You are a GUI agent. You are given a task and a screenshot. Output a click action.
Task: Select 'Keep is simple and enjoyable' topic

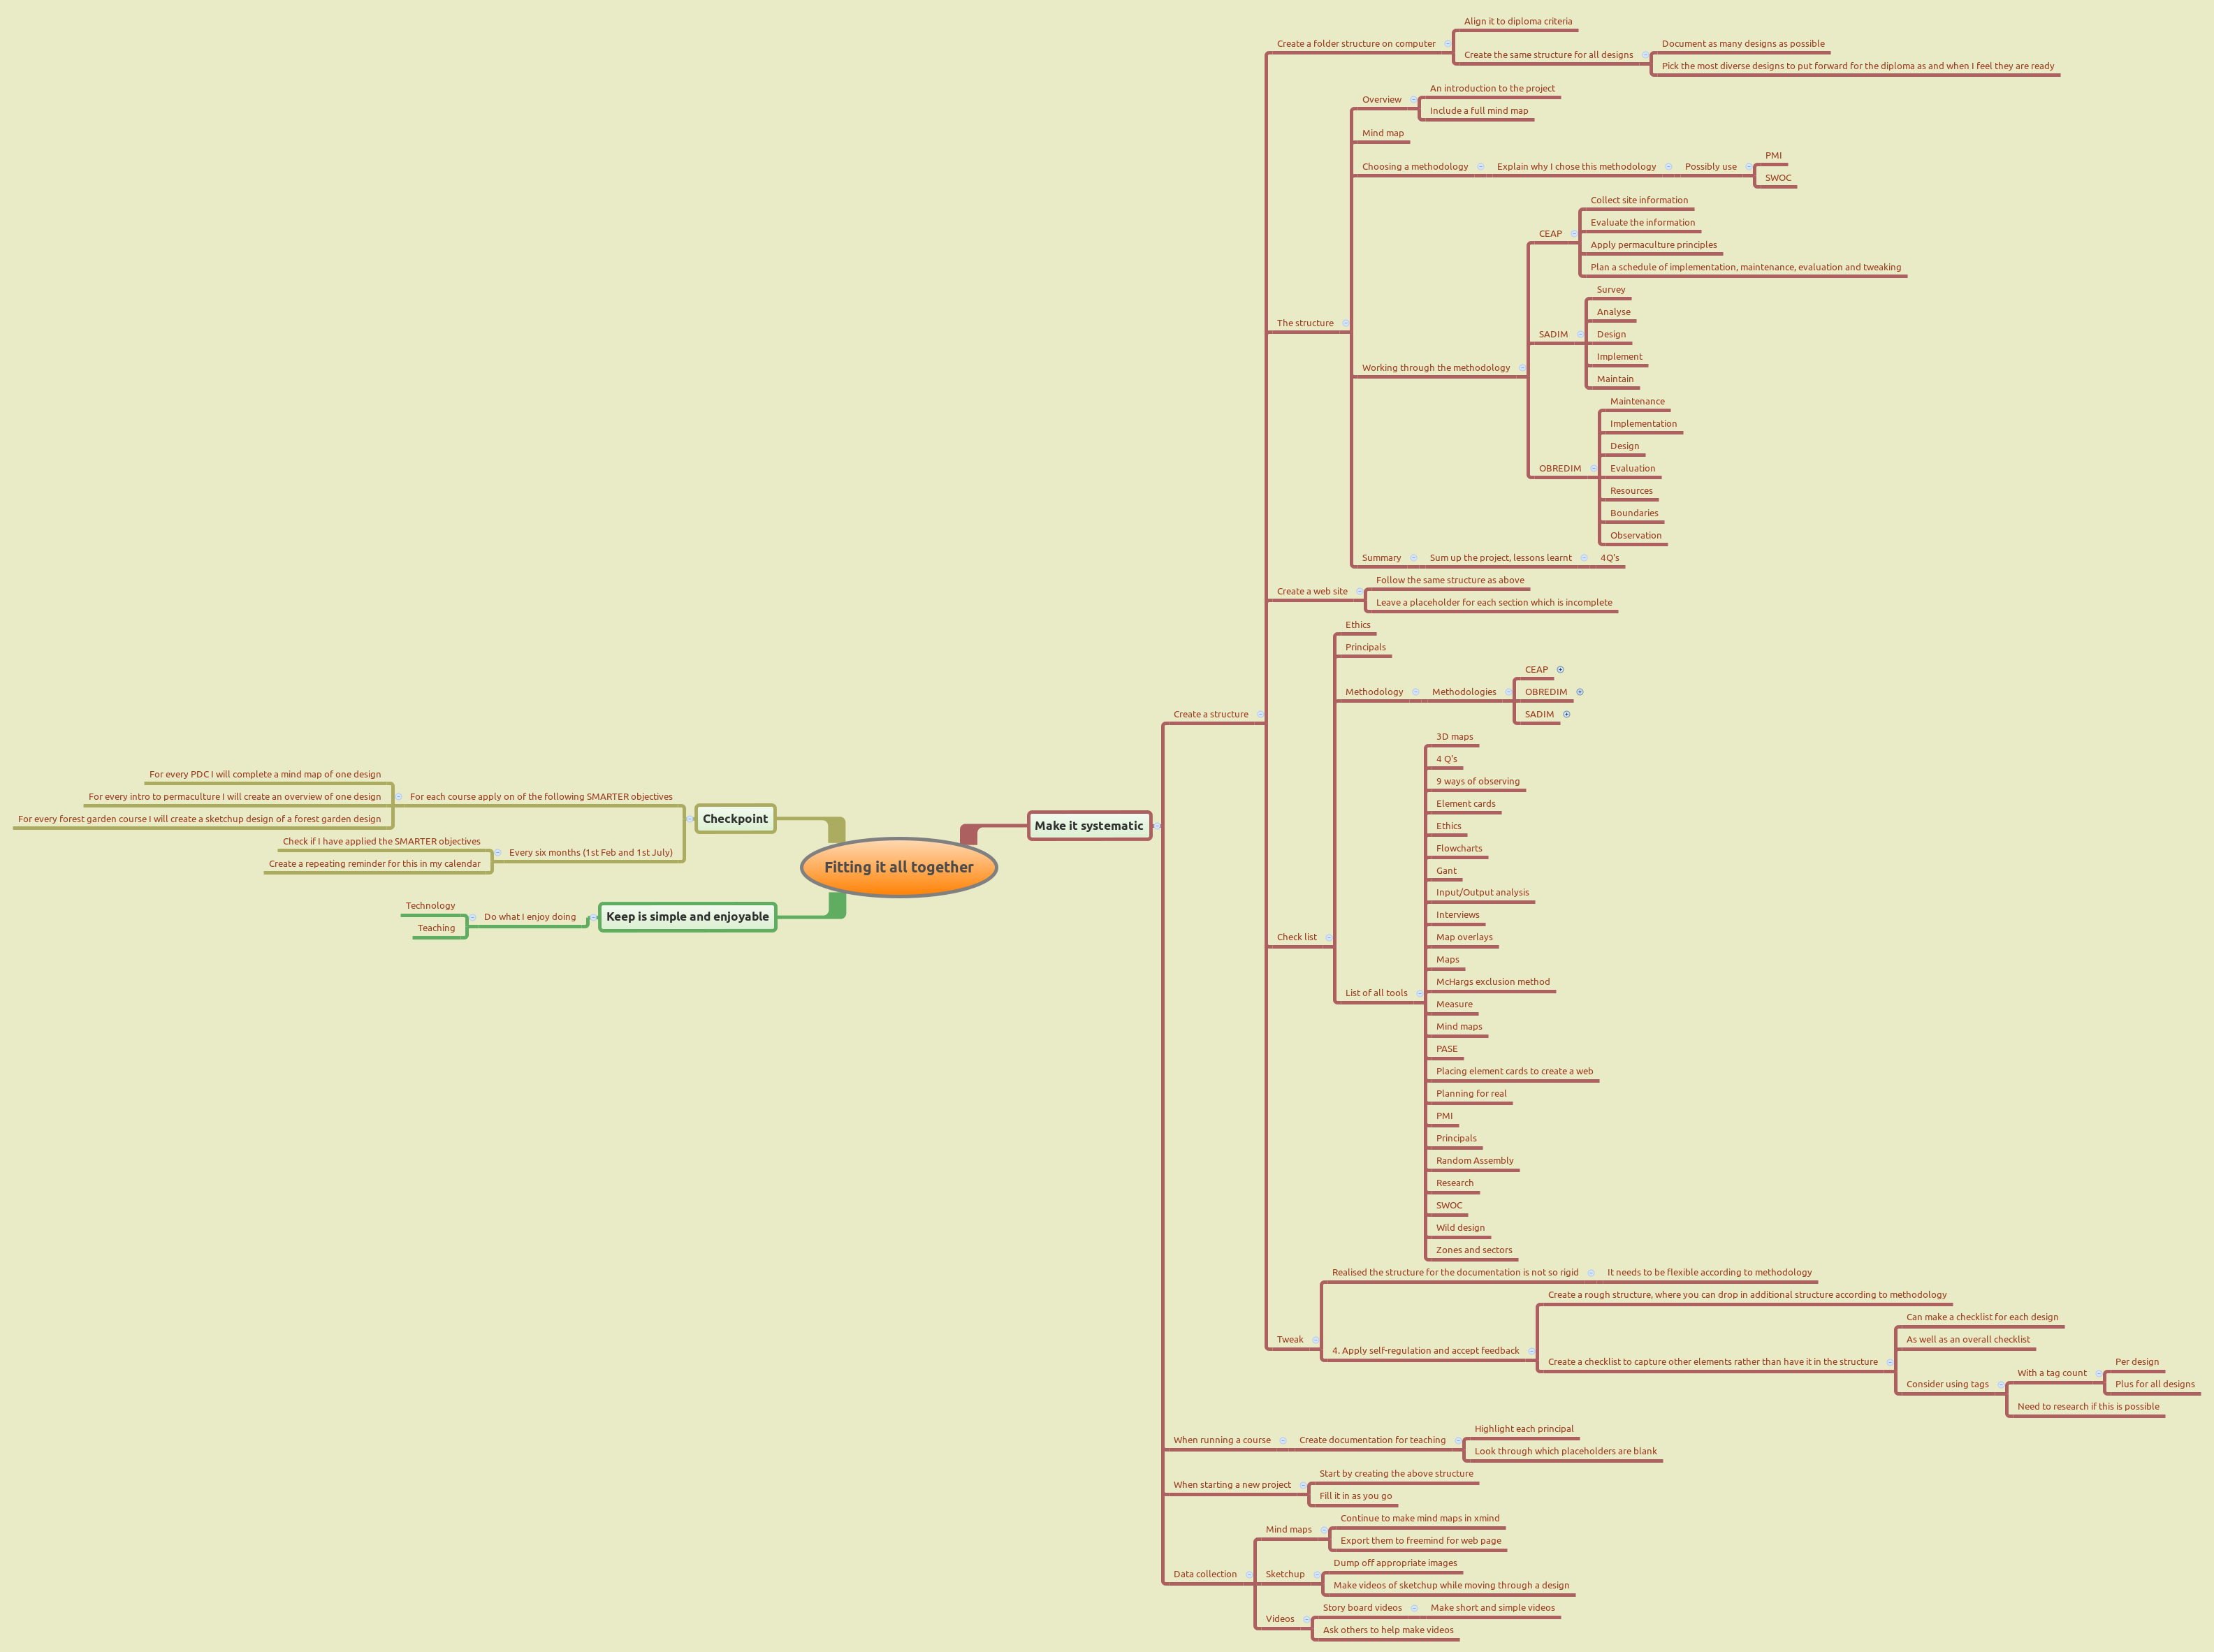(x=687, y=917)
